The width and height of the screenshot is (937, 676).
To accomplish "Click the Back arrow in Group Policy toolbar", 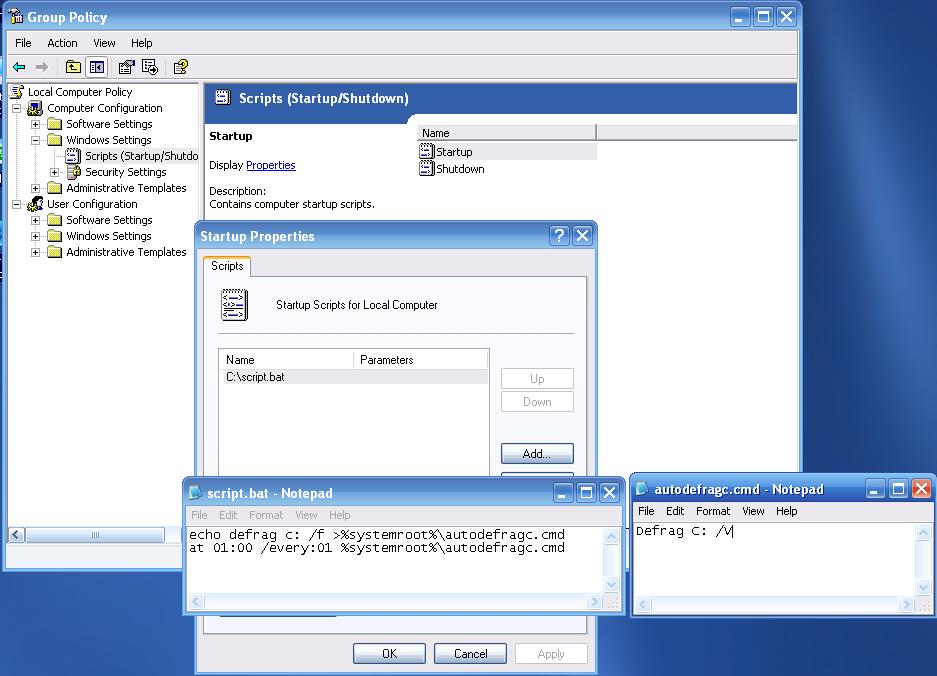I will coord(19,67).
